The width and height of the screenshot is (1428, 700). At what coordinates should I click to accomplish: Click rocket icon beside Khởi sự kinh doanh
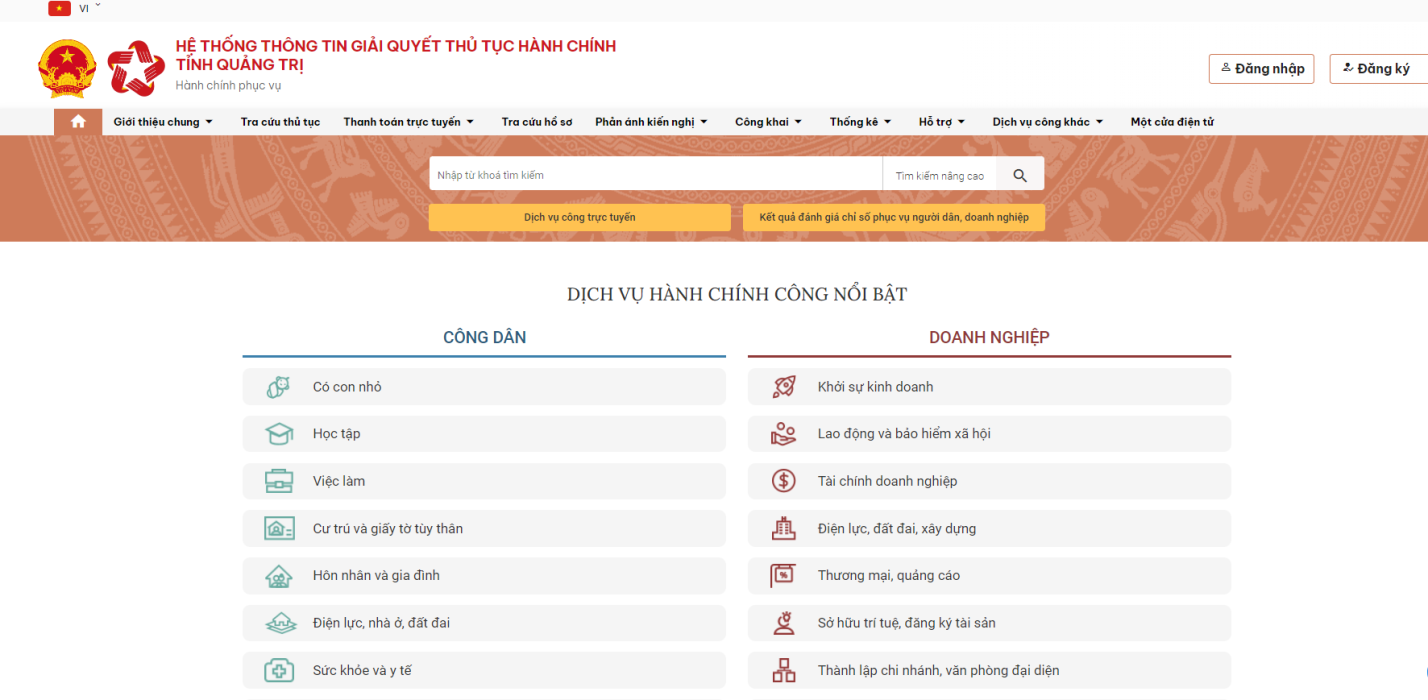tap(784, 387)
